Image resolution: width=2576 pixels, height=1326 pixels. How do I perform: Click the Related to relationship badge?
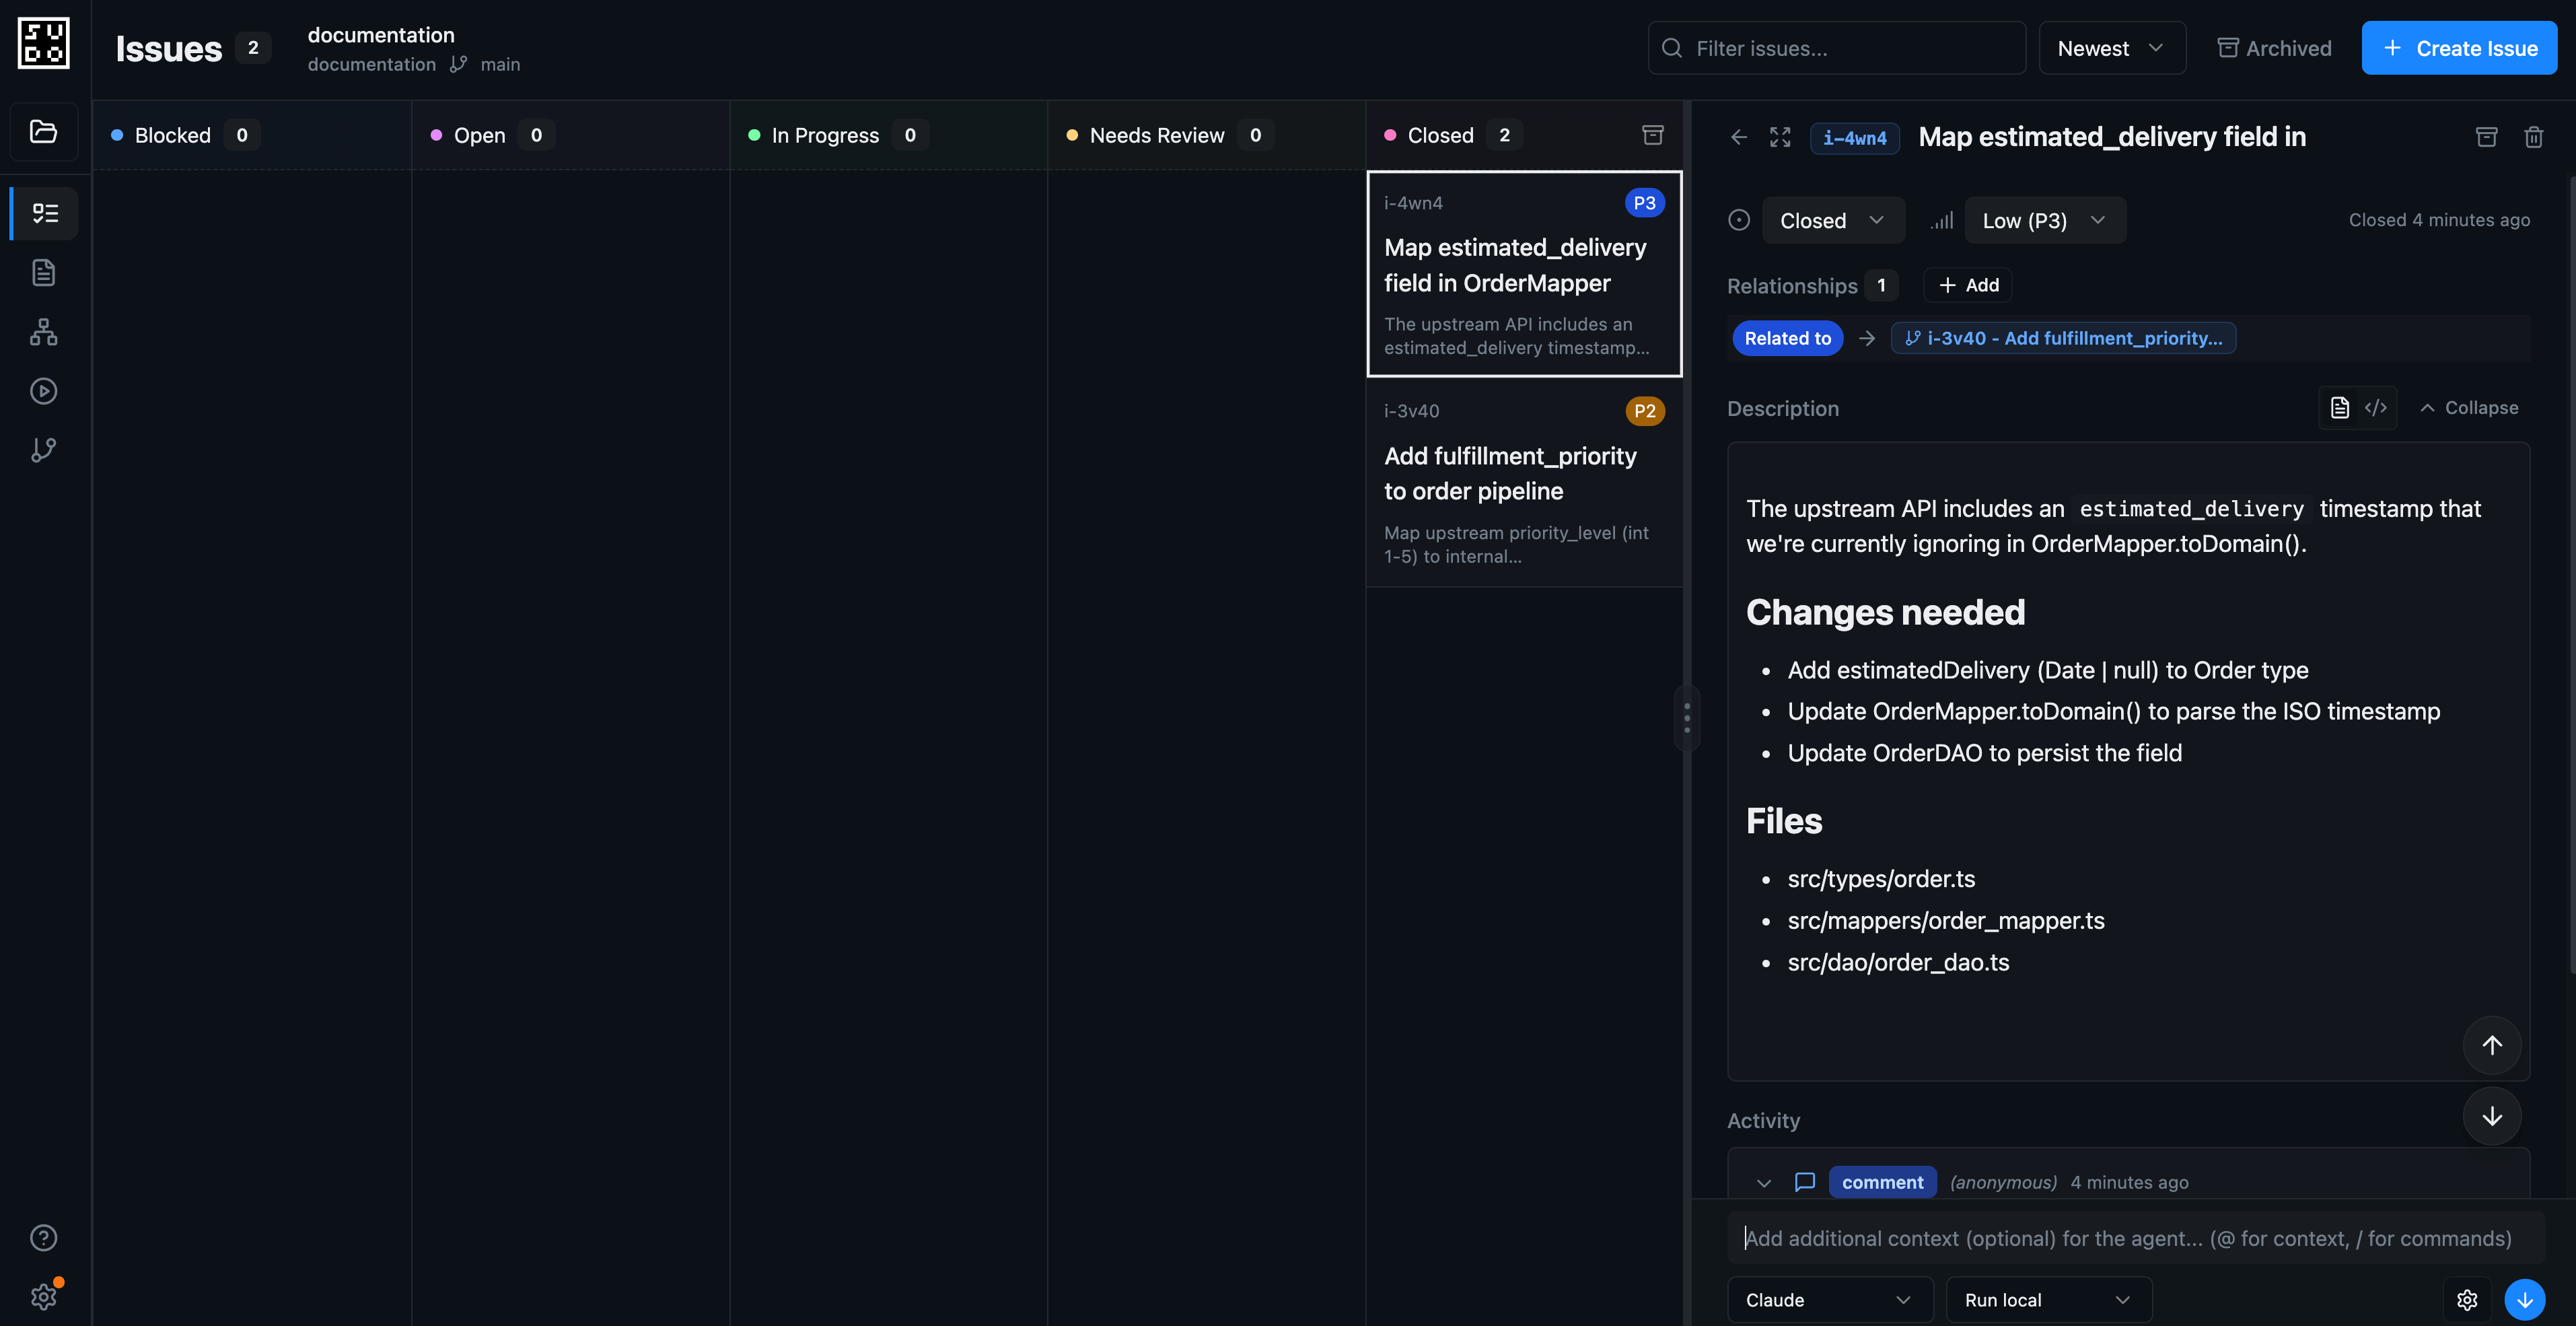coord(1787,338)
